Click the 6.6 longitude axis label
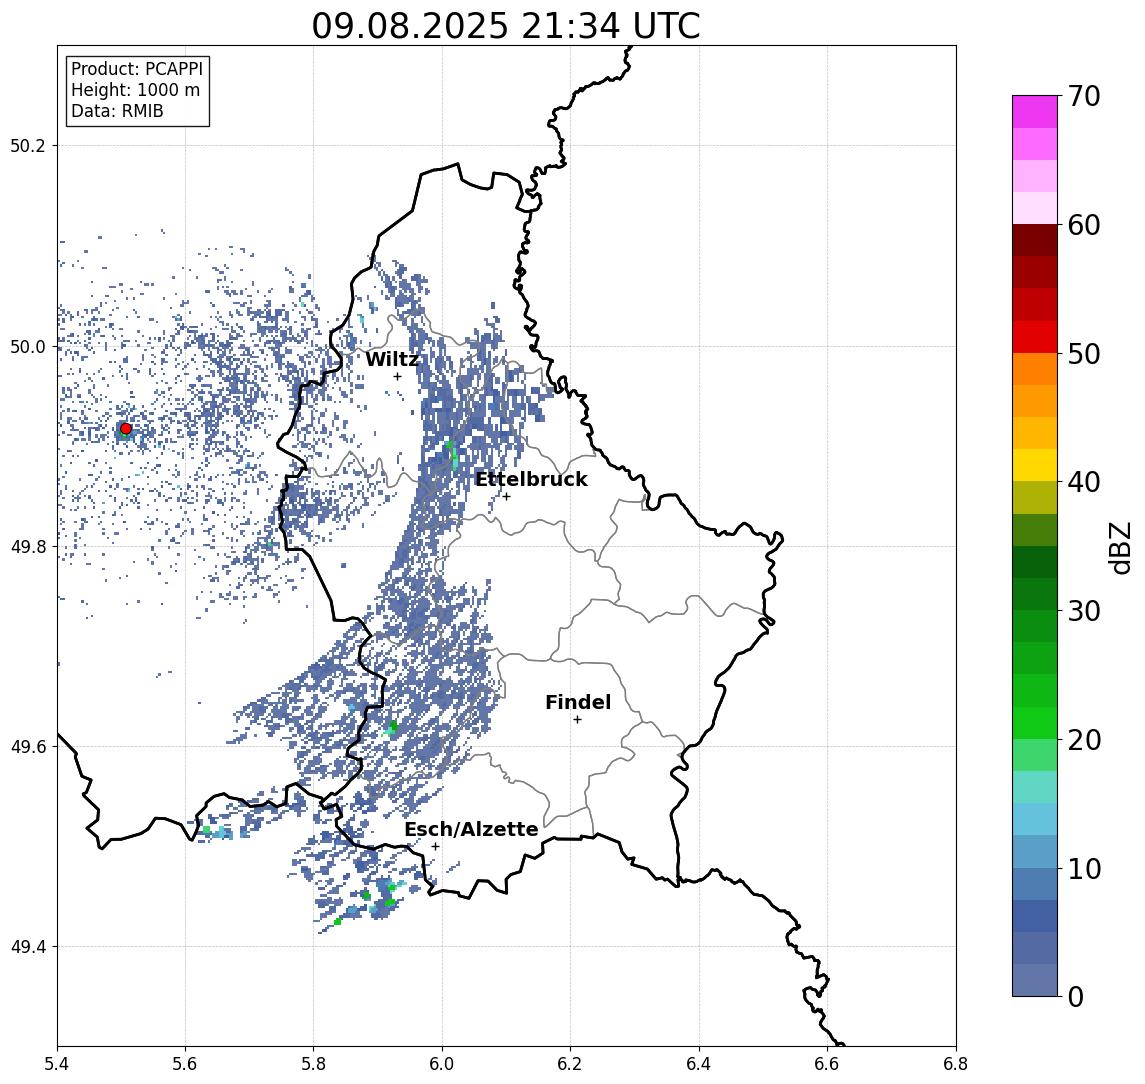Image resolution: width=1145 pixels, height=1084 pixels. click(x=827, y=1064)
